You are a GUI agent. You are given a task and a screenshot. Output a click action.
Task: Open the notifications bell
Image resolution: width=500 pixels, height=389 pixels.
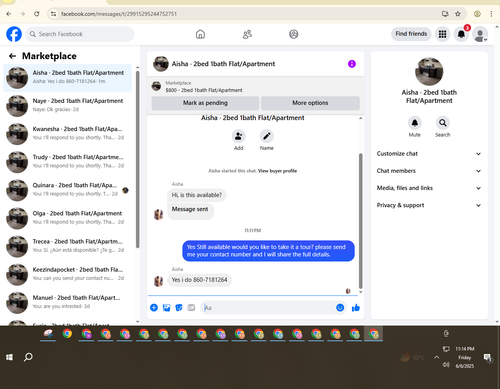pos(461,34)
